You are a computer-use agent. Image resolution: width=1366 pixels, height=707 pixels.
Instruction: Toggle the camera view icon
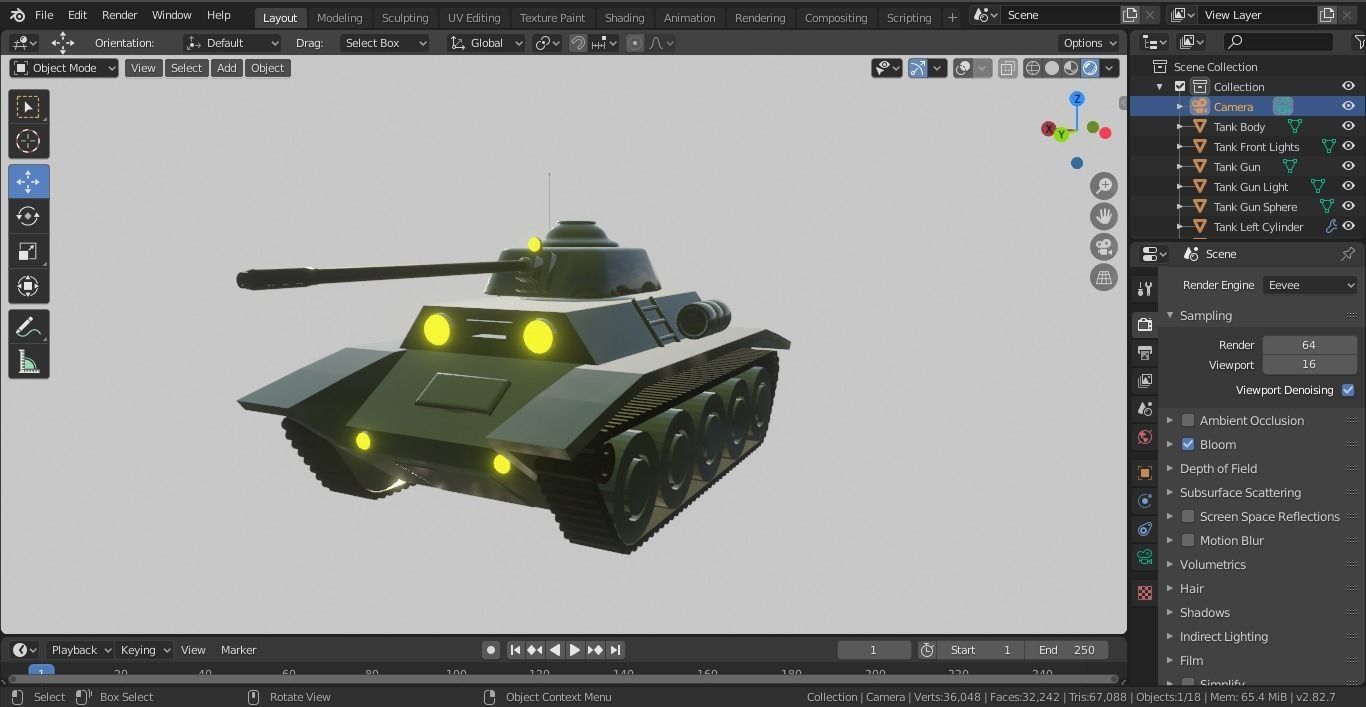point(1104,247)
